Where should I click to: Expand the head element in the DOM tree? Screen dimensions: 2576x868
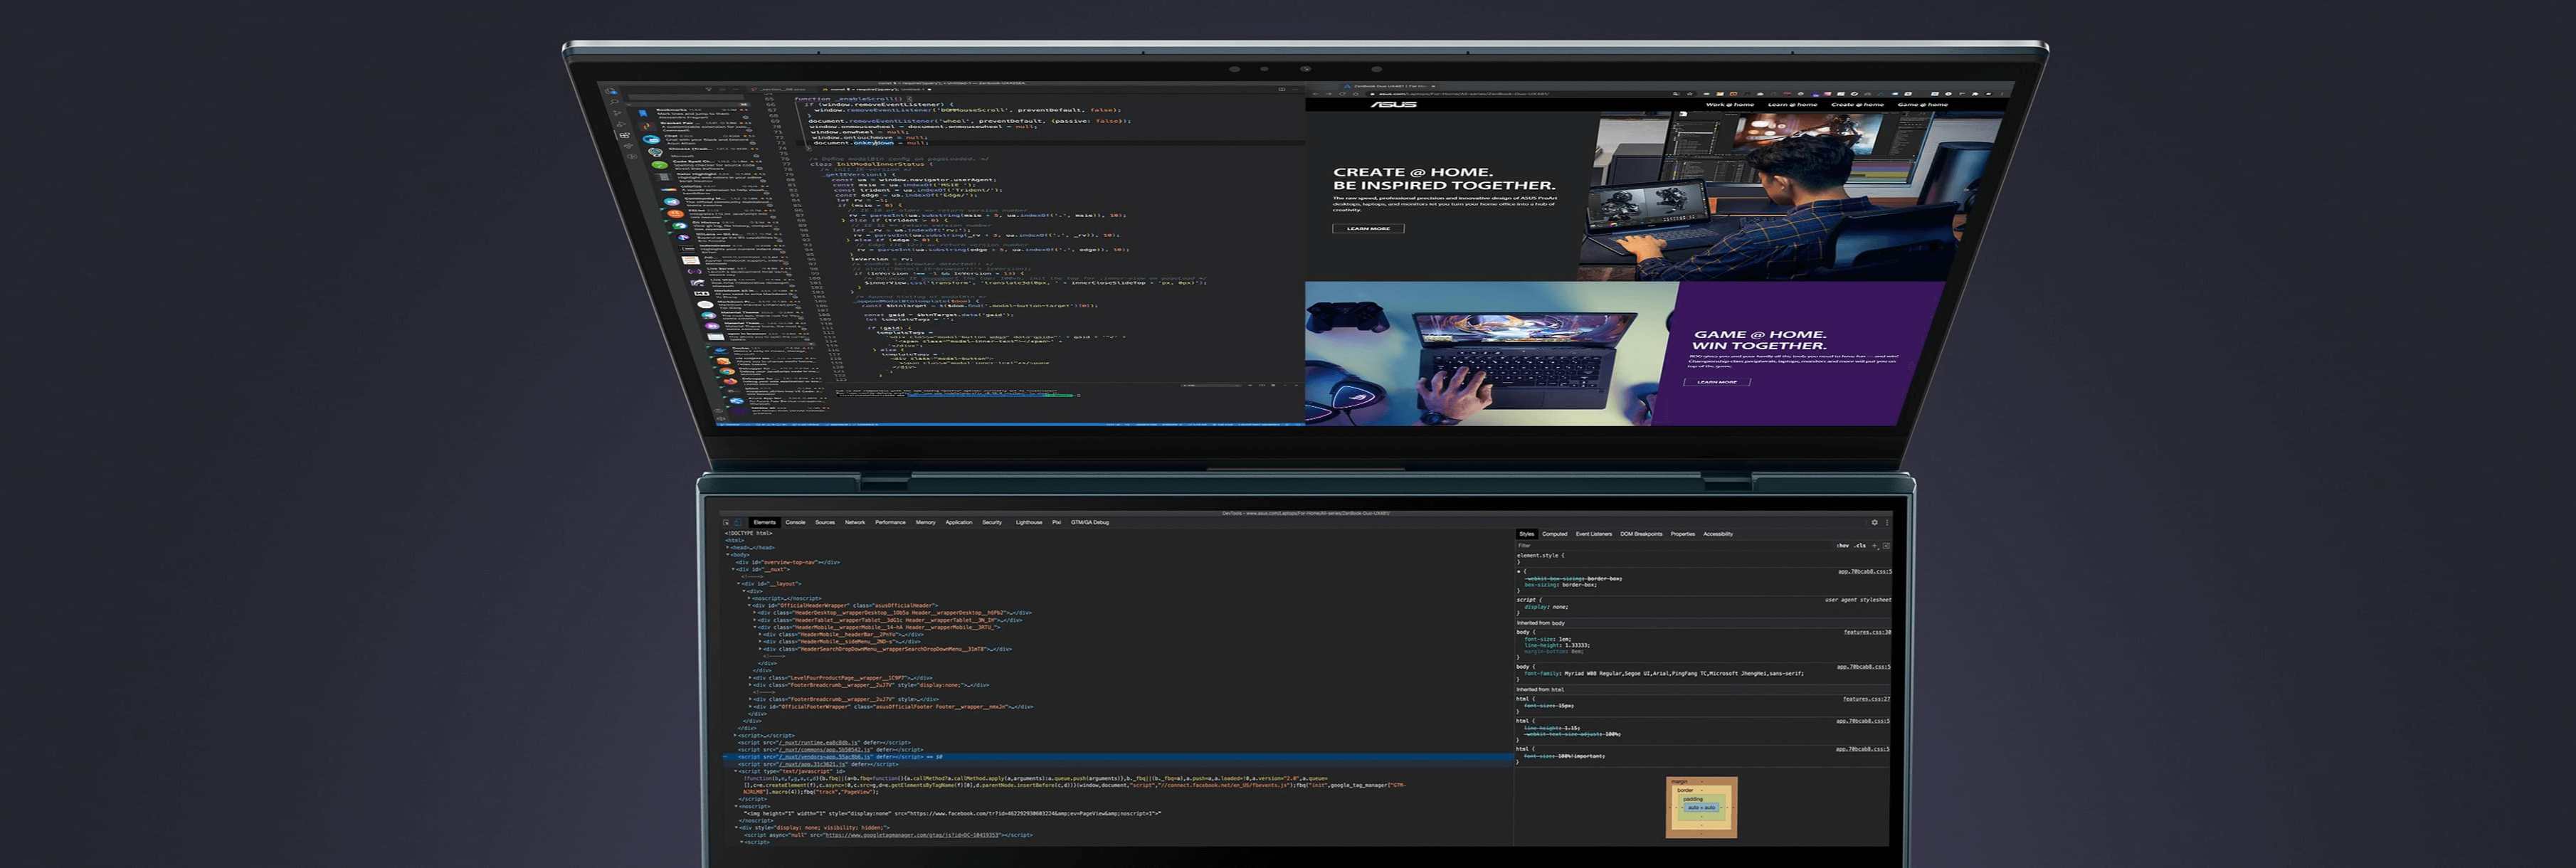pos(728,548)
